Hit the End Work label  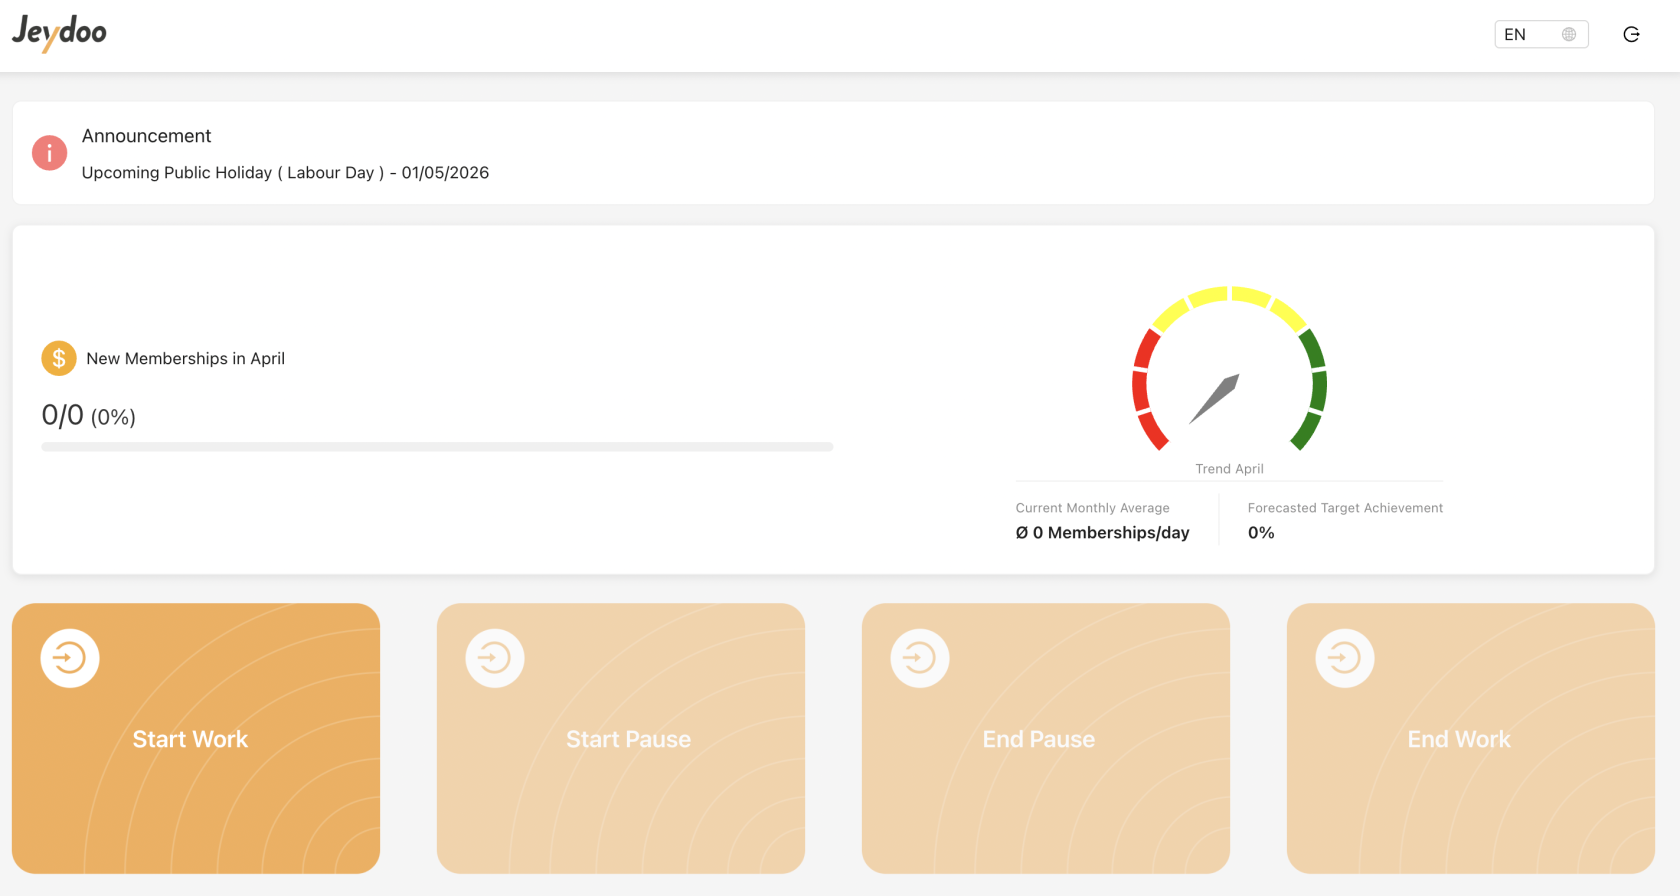click(1458, 739)
